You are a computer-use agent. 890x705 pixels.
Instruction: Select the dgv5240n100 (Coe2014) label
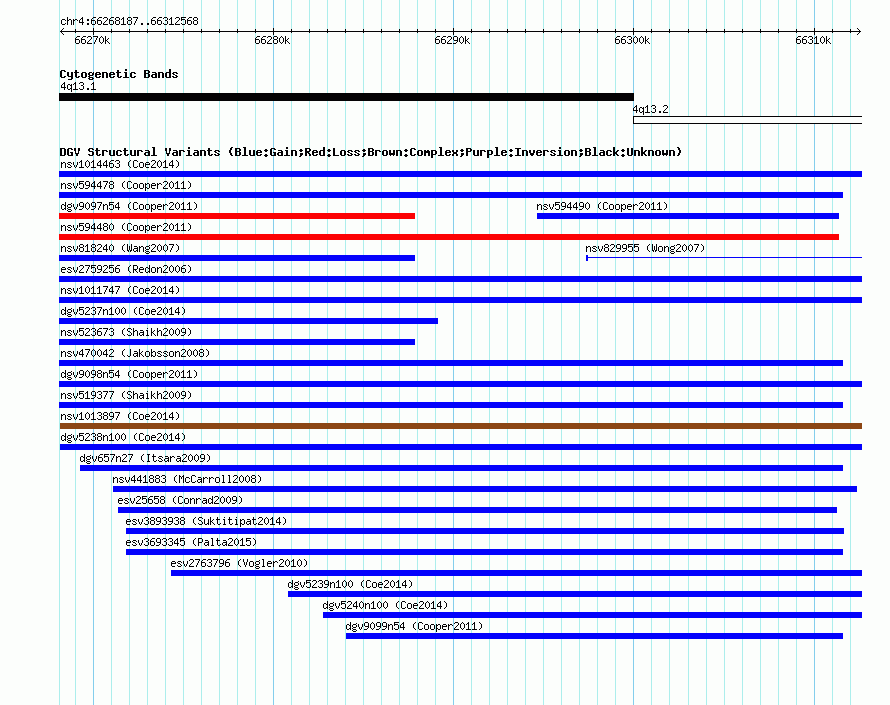pyautogui.click(x=385, y=605)
